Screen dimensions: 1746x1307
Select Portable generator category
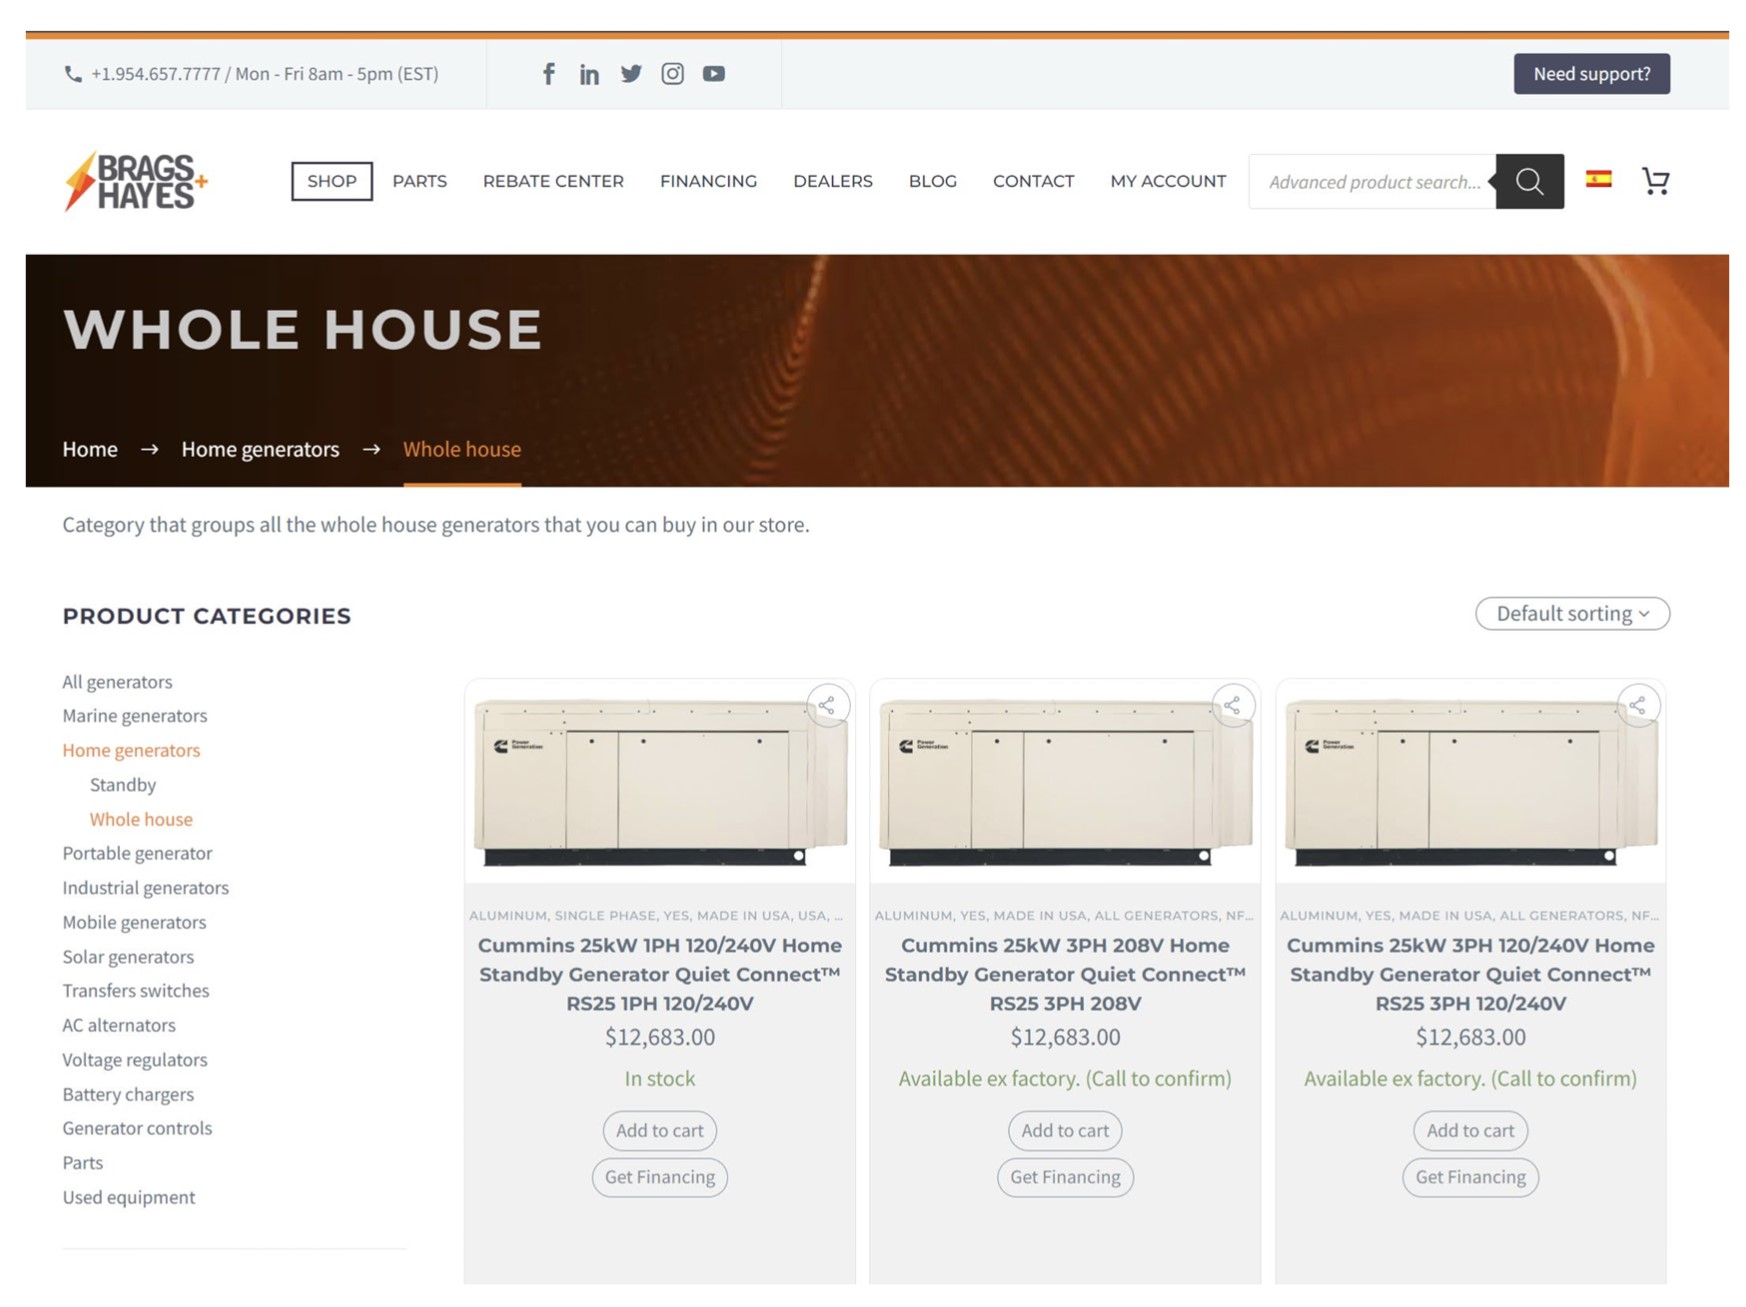coord(137,853)
